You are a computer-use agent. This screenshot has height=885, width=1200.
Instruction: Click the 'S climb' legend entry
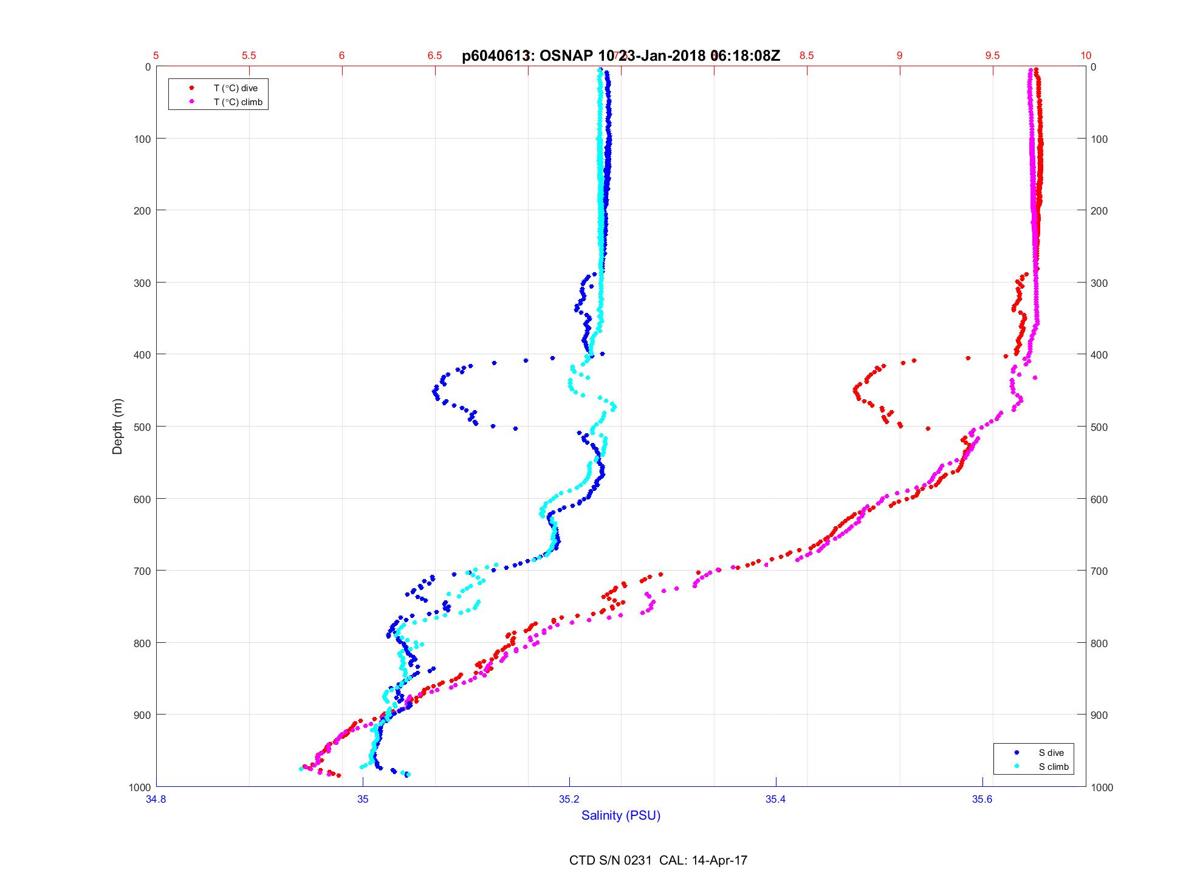tap(1054, 766)
